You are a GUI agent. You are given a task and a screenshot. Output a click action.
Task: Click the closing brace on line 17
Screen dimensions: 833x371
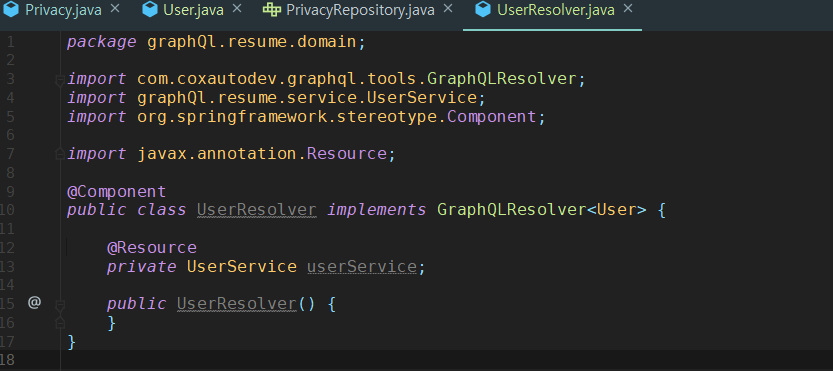click(x=72, y=341)
